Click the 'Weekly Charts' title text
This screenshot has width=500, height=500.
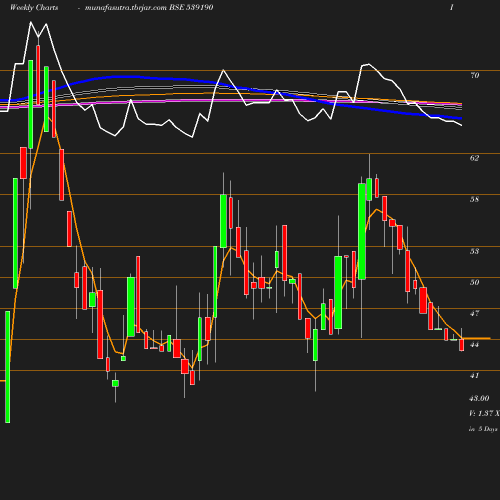34,8
